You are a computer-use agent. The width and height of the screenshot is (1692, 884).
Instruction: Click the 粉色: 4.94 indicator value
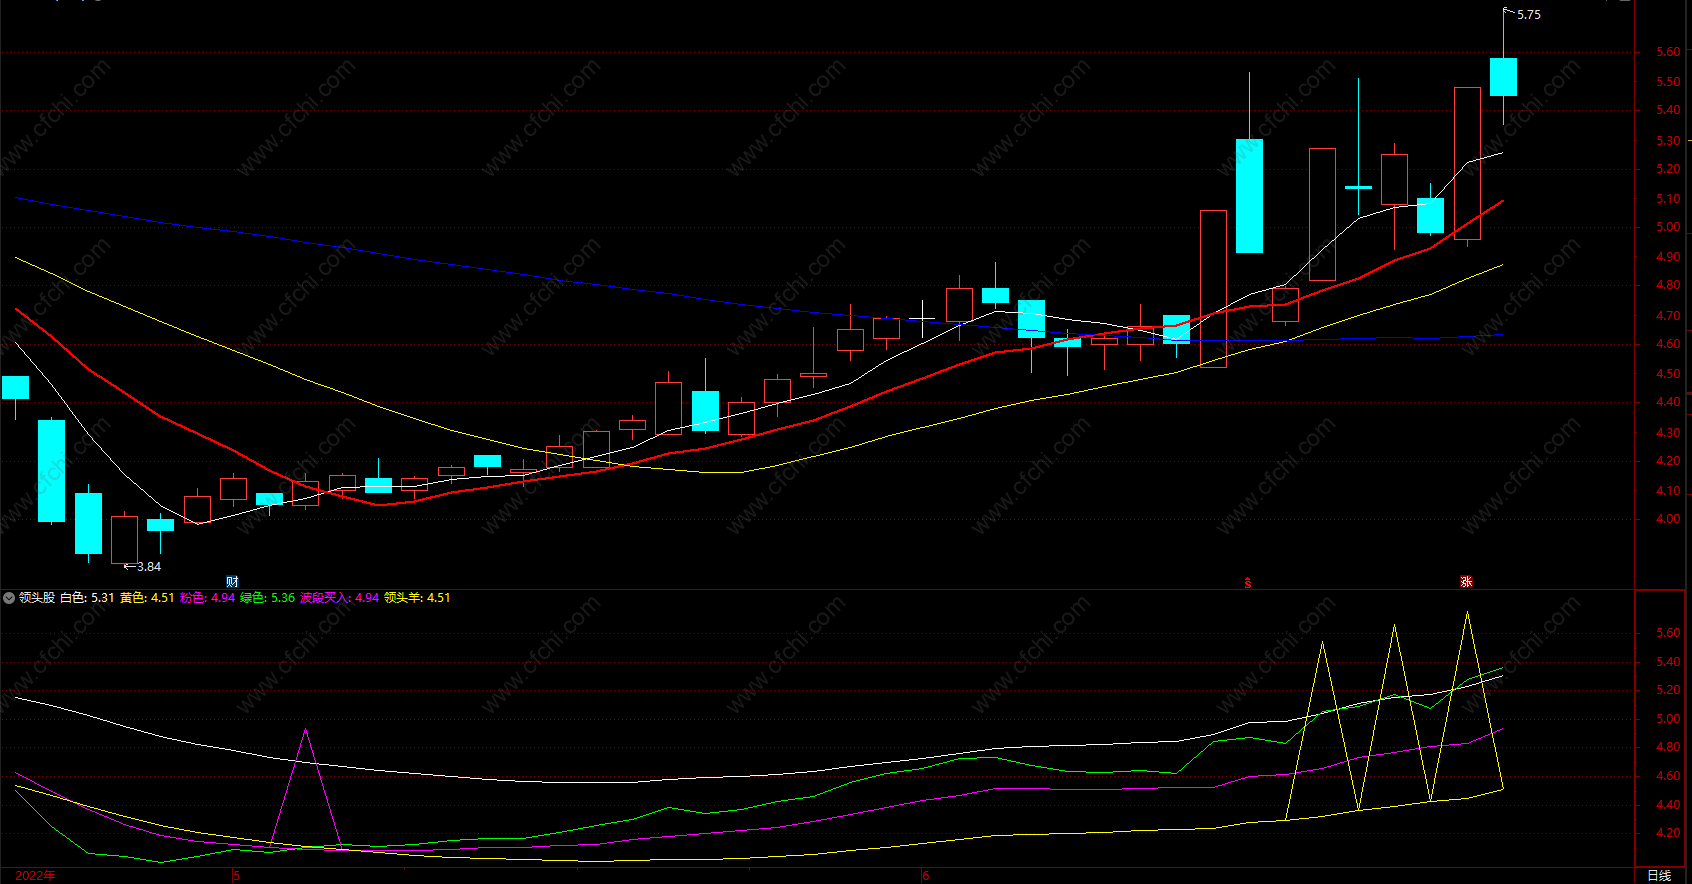click(207, 598)
